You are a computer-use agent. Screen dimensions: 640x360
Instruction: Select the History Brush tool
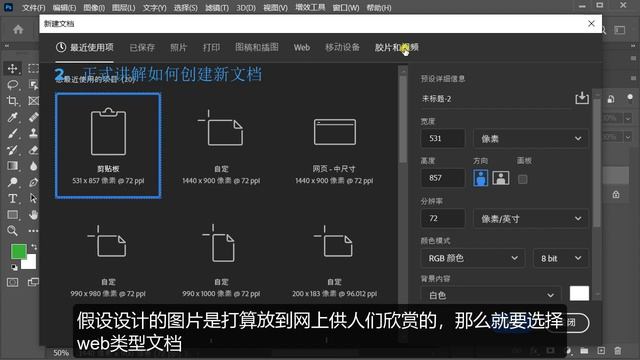[x=12, y=150]
